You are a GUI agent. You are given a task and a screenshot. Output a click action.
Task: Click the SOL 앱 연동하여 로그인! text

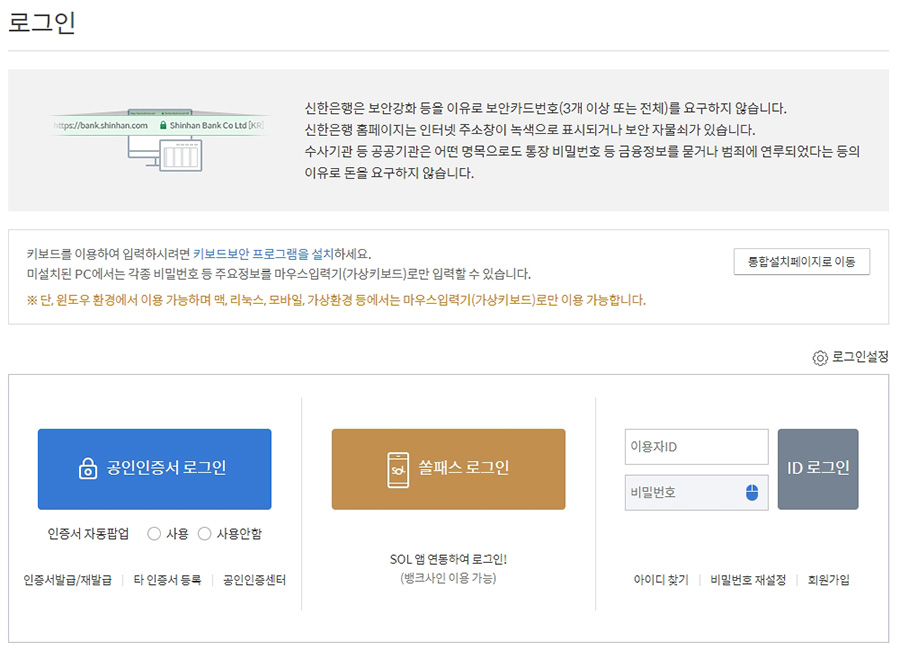pos(448,559)
